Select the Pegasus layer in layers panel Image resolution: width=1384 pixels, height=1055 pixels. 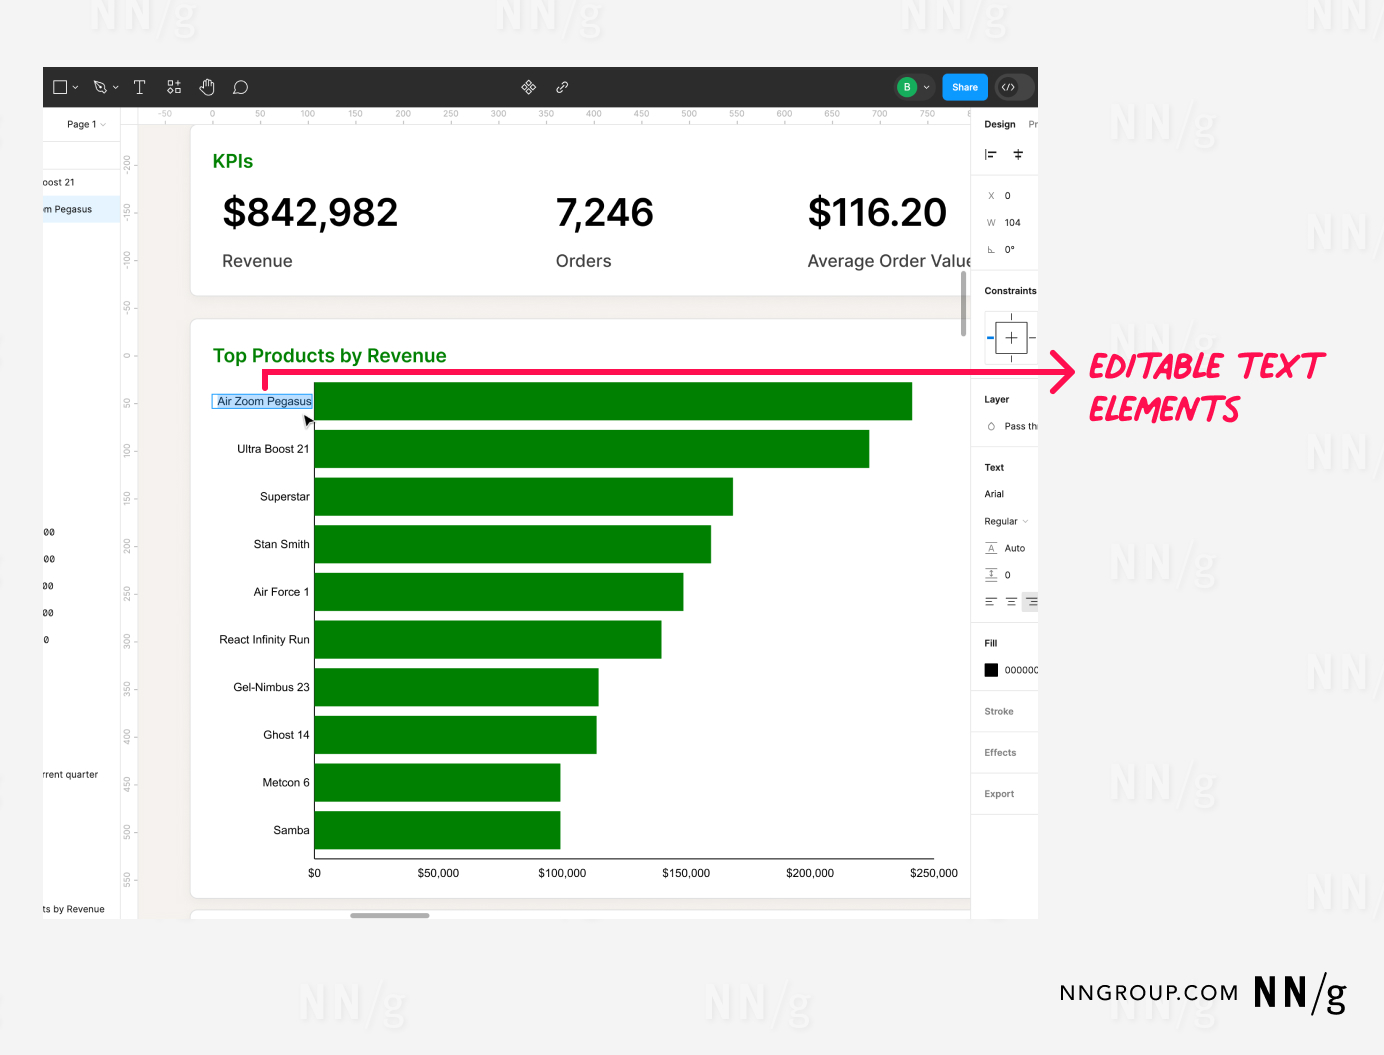click(72, 210)
